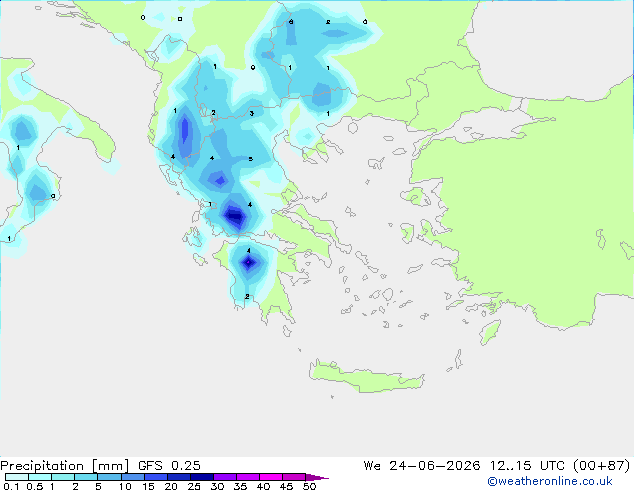This screenshot has height=490, width=634.
Task: Click the '30' legend scale label
Action: point(218,486)
